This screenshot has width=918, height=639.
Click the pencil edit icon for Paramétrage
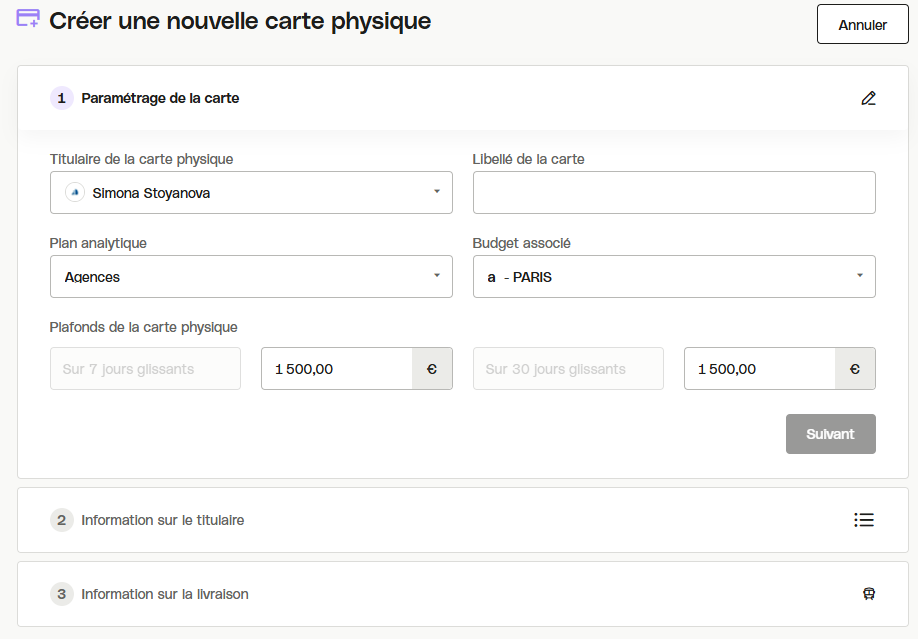pyautogui.click(x=868, y=98)
